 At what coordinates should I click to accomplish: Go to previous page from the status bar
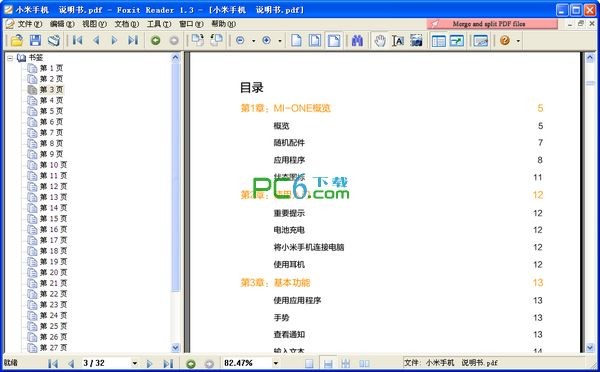click(71, 363)
